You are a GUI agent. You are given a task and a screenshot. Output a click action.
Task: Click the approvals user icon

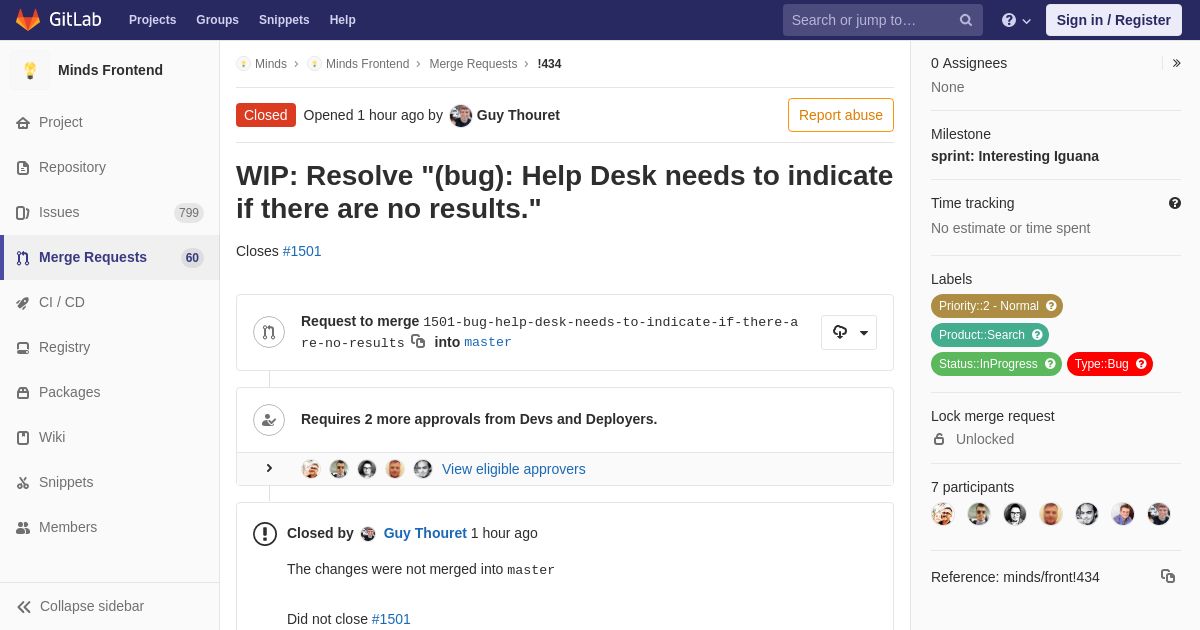269,420
